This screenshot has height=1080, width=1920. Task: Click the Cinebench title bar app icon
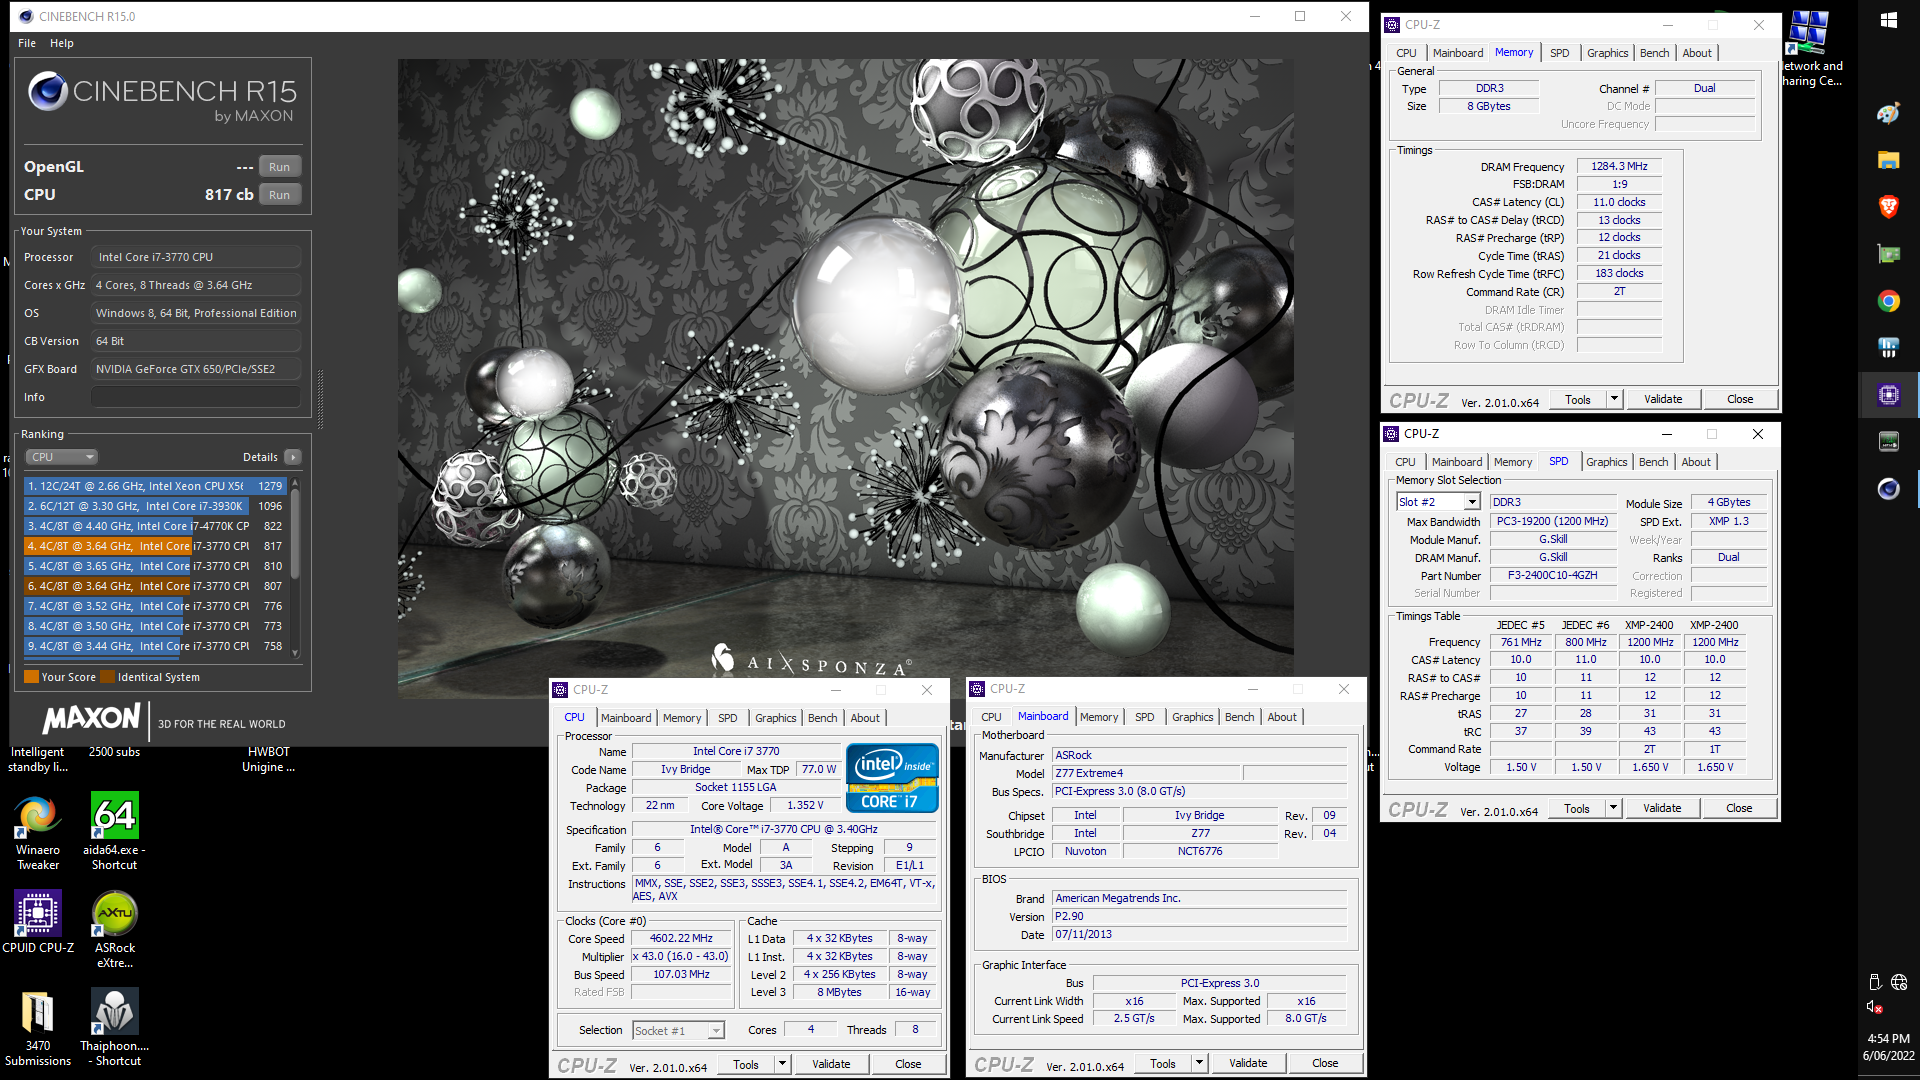coord(26,16)
